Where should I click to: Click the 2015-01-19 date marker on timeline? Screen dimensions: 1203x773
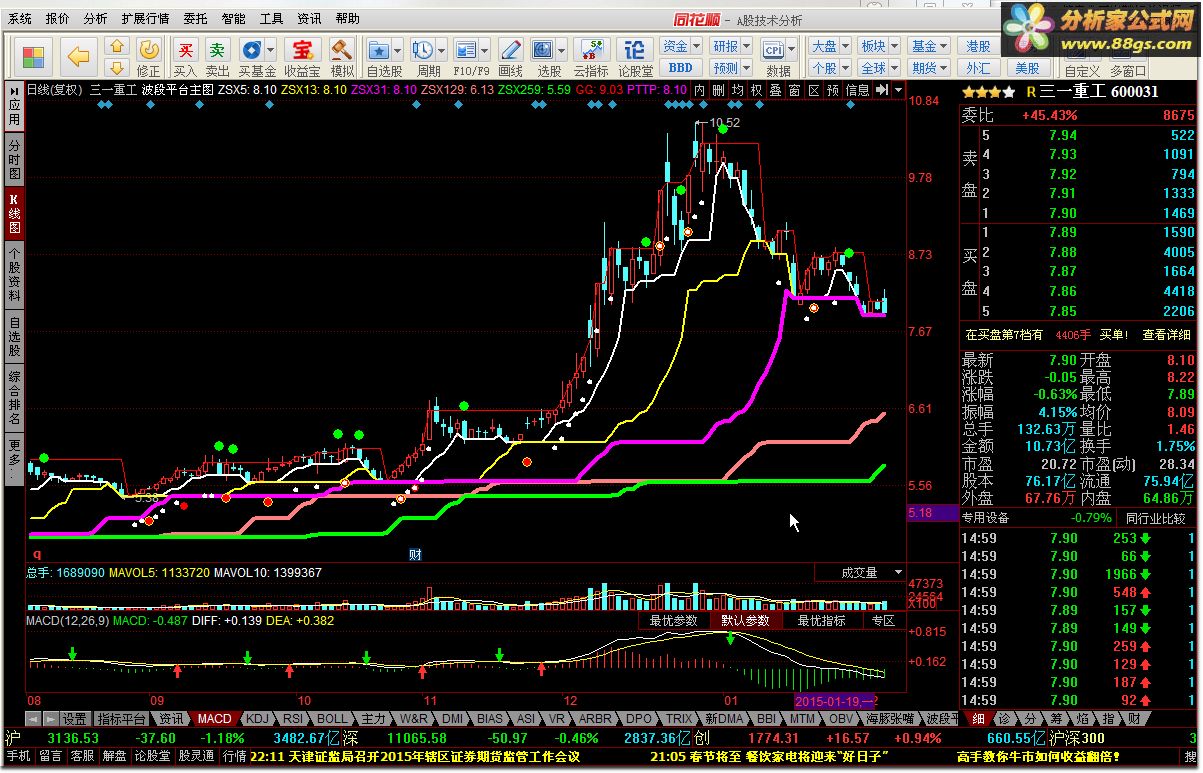[835, 701]
